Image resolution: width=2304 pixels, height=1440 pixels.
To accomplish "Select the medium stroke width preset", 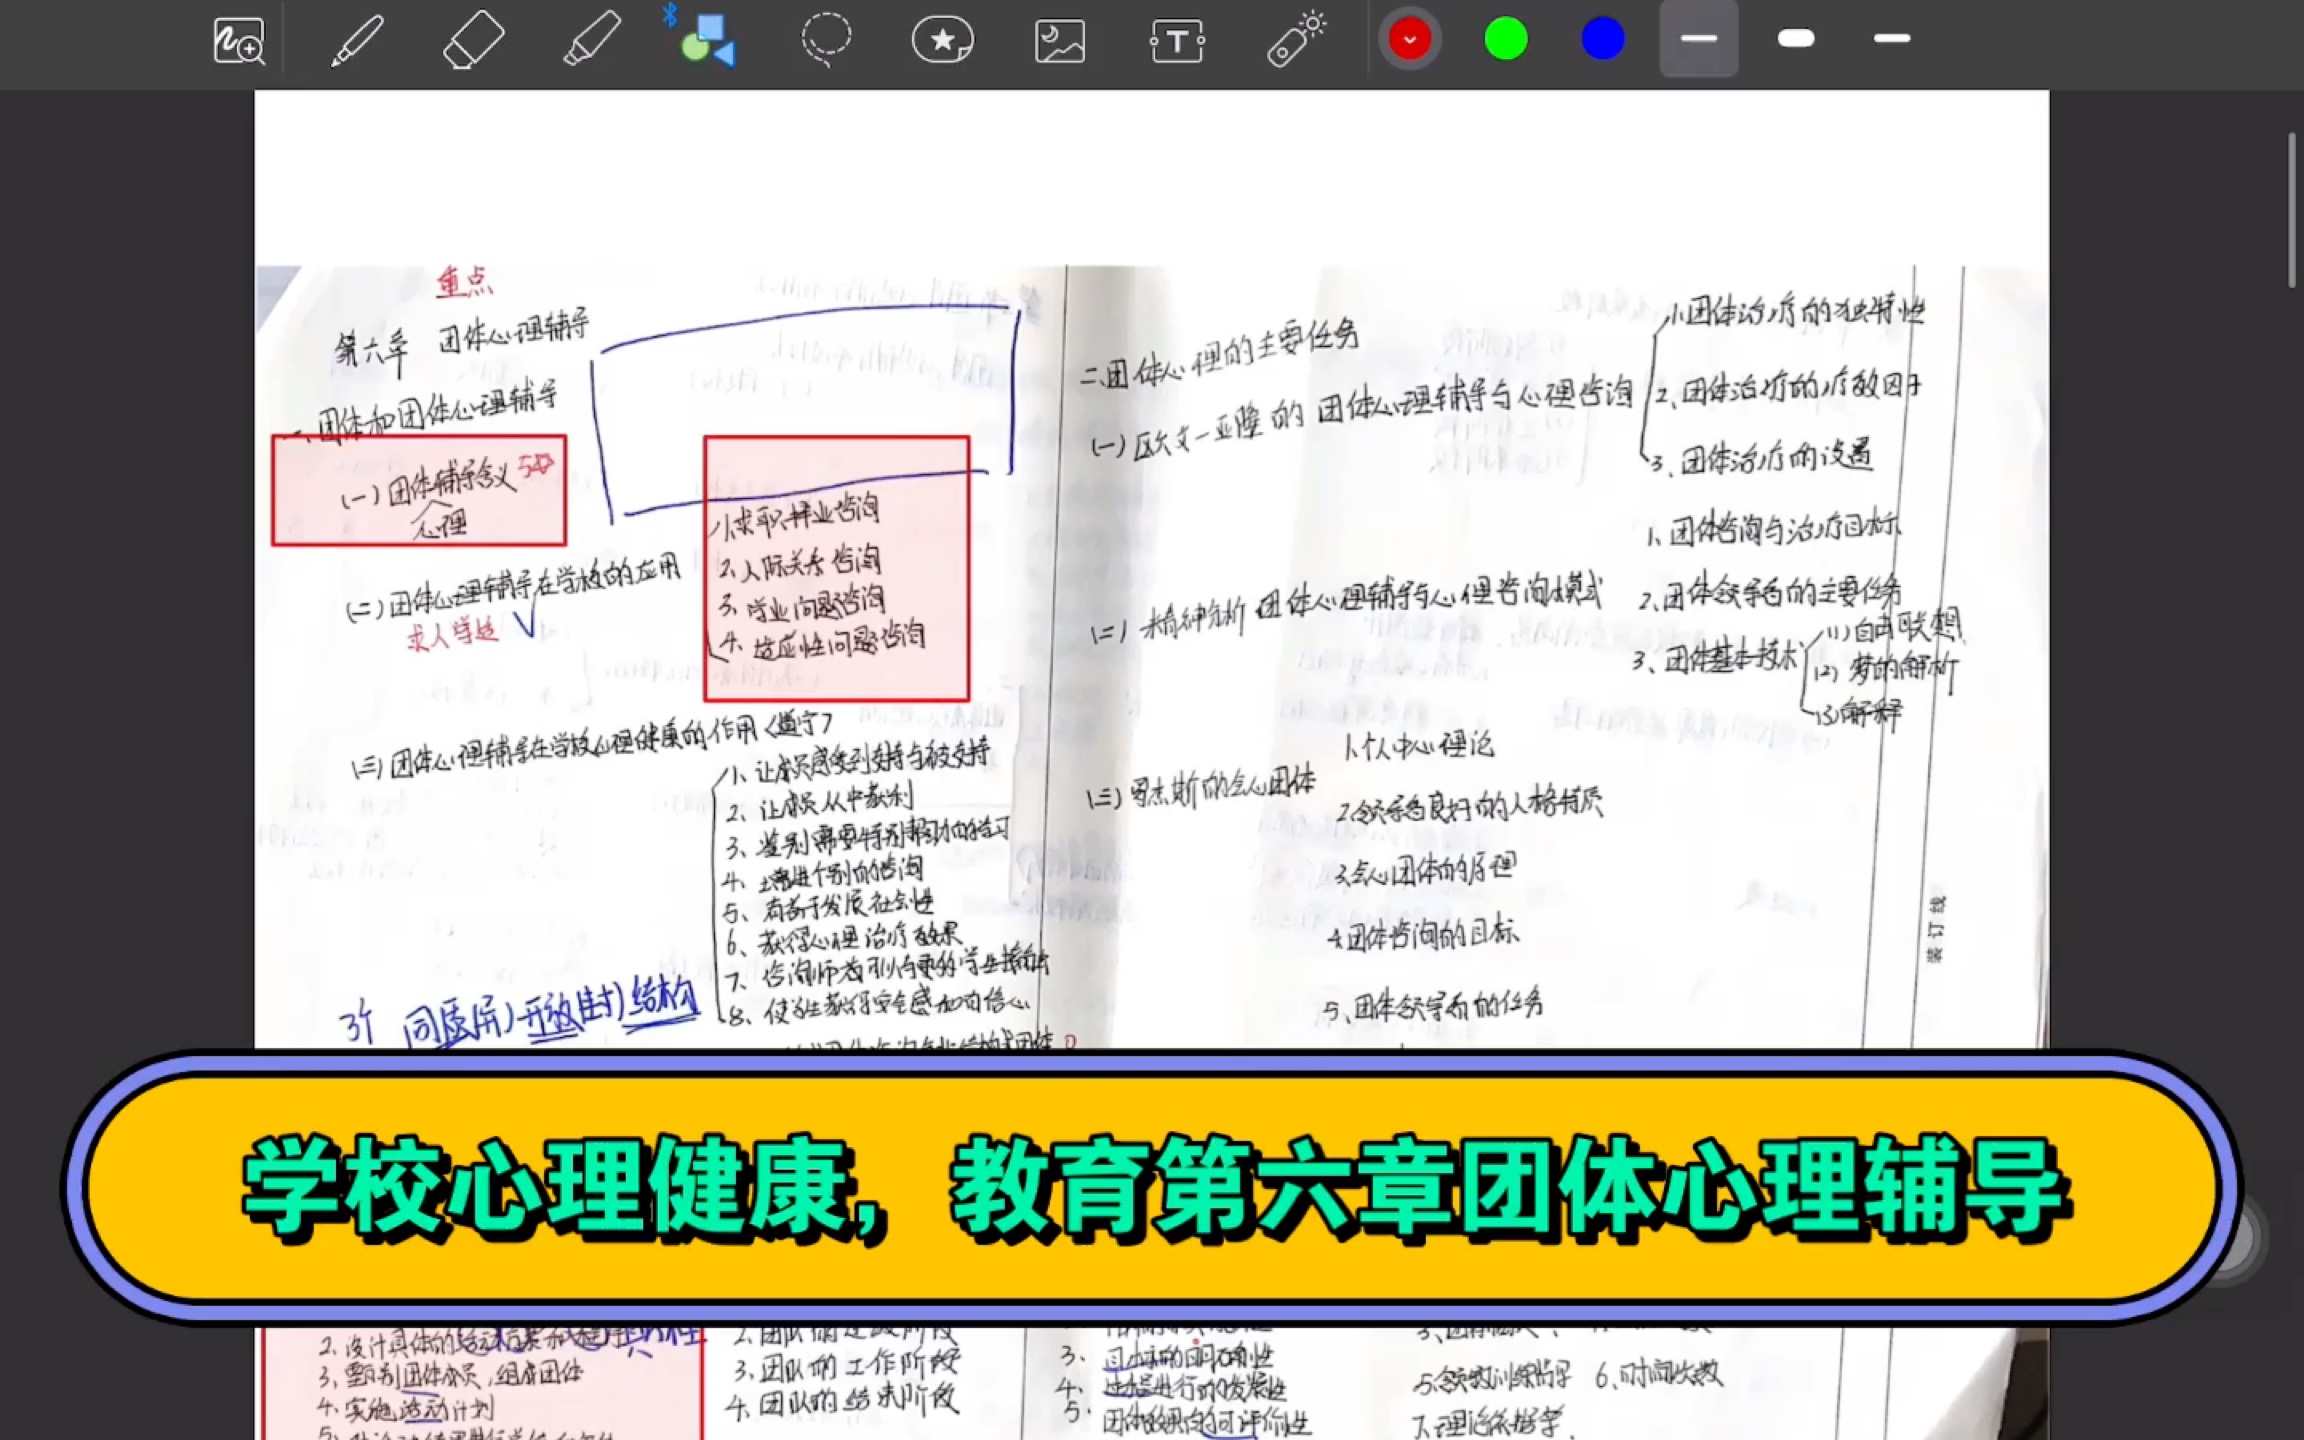I will pyautogui.click(x=1890, y=38).
